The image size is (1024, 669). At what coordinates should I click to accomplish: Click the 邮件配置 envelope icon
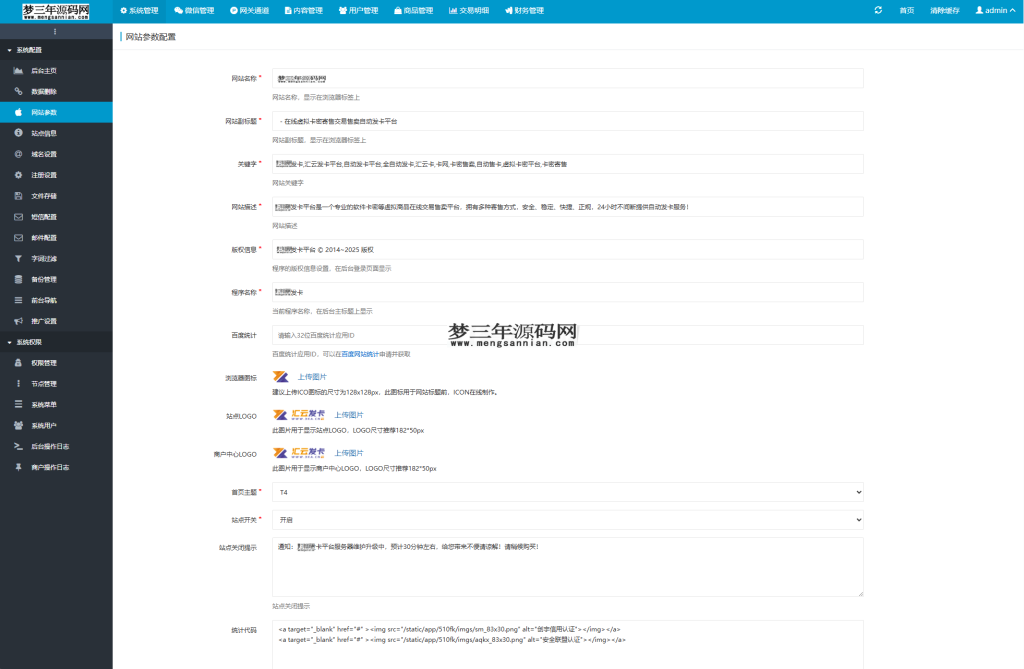point(16,237)
